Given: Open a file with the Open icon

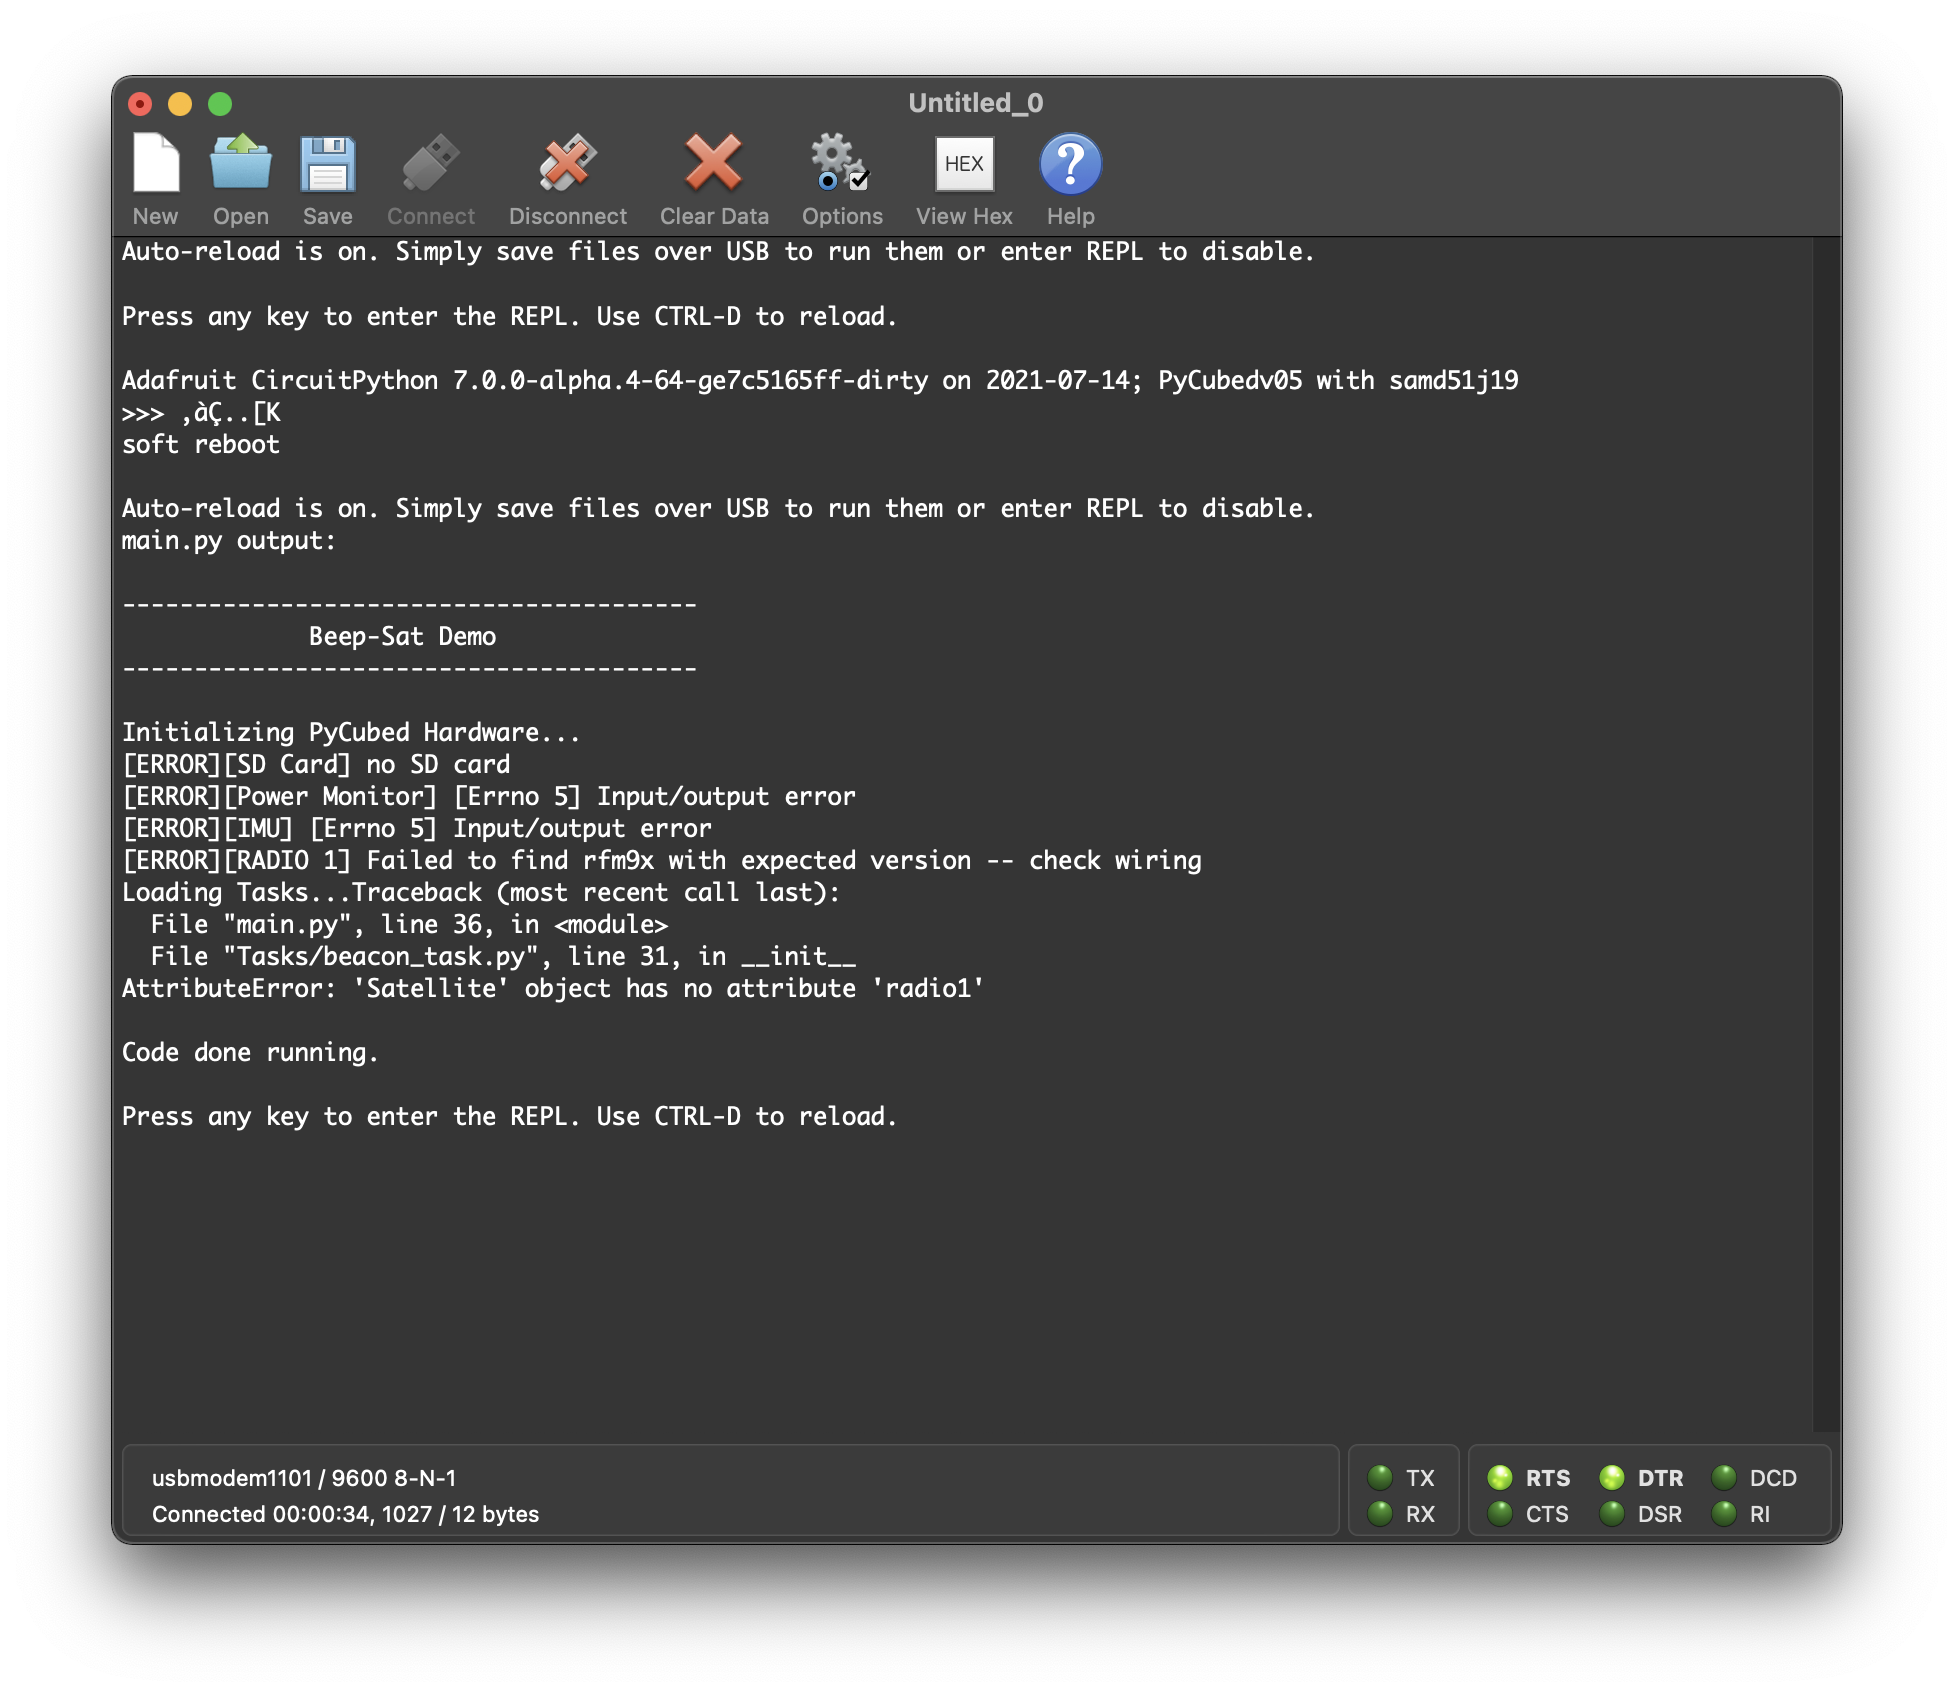Looking at the screenshot, I should click(240, 163).
